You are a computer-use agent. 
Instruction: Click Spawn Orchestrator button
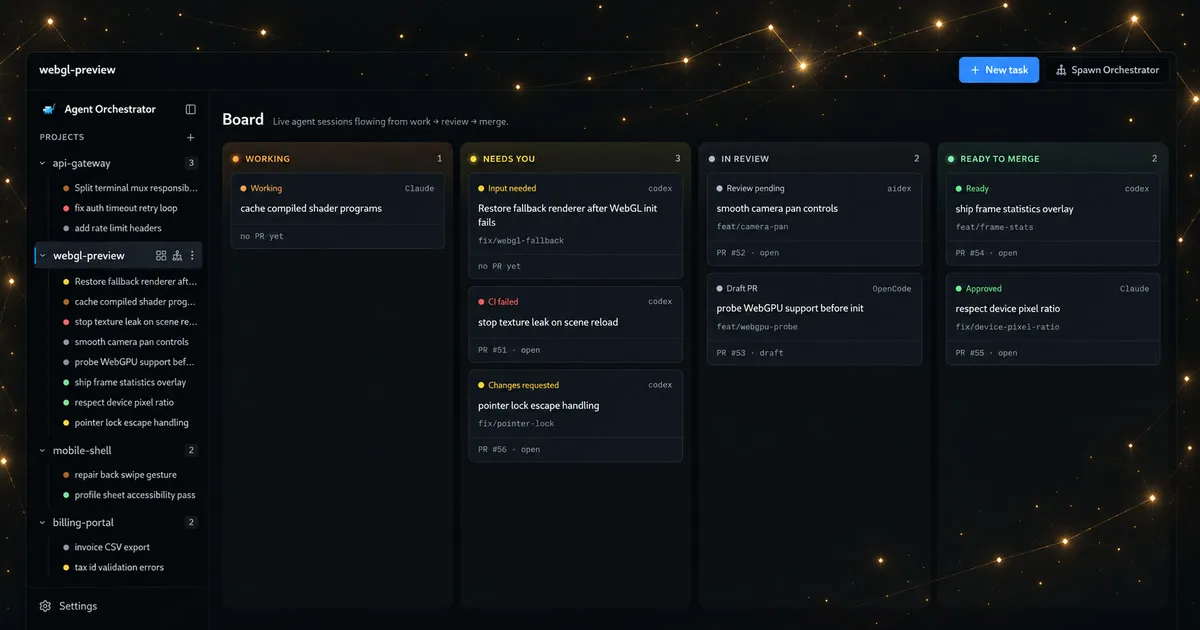(1107, 70)
